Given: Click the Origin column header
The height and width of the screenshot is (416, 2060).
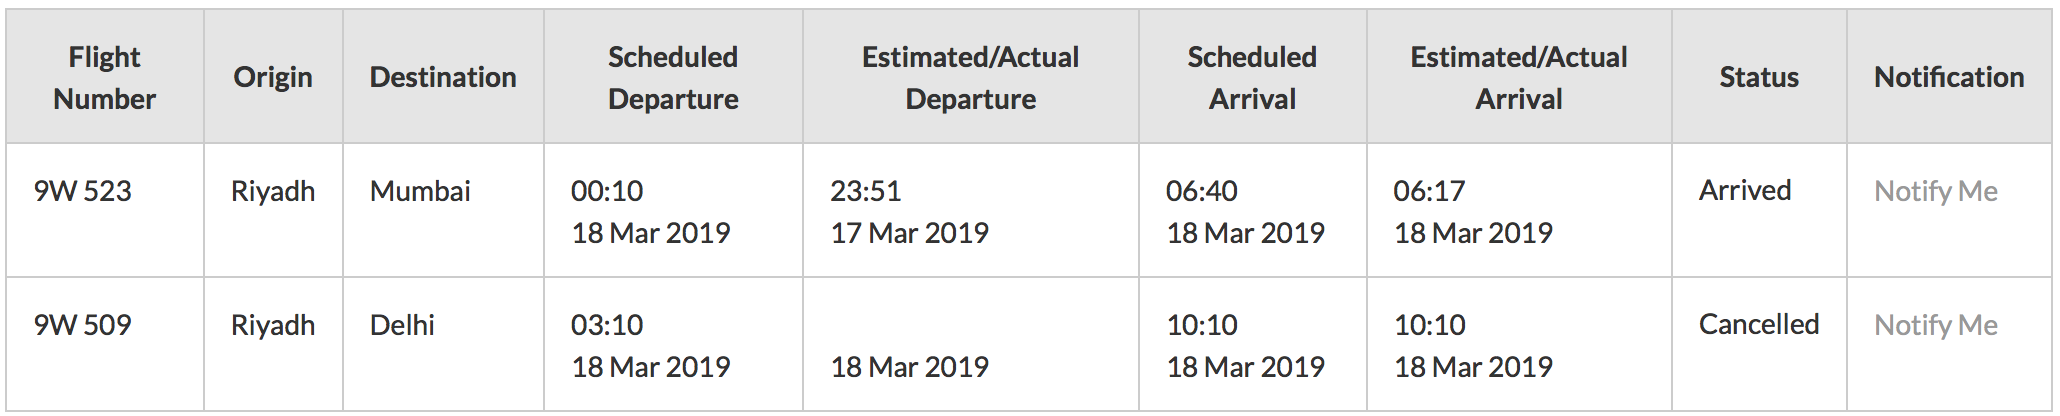Looking at the screenshot, I should 273,77.
